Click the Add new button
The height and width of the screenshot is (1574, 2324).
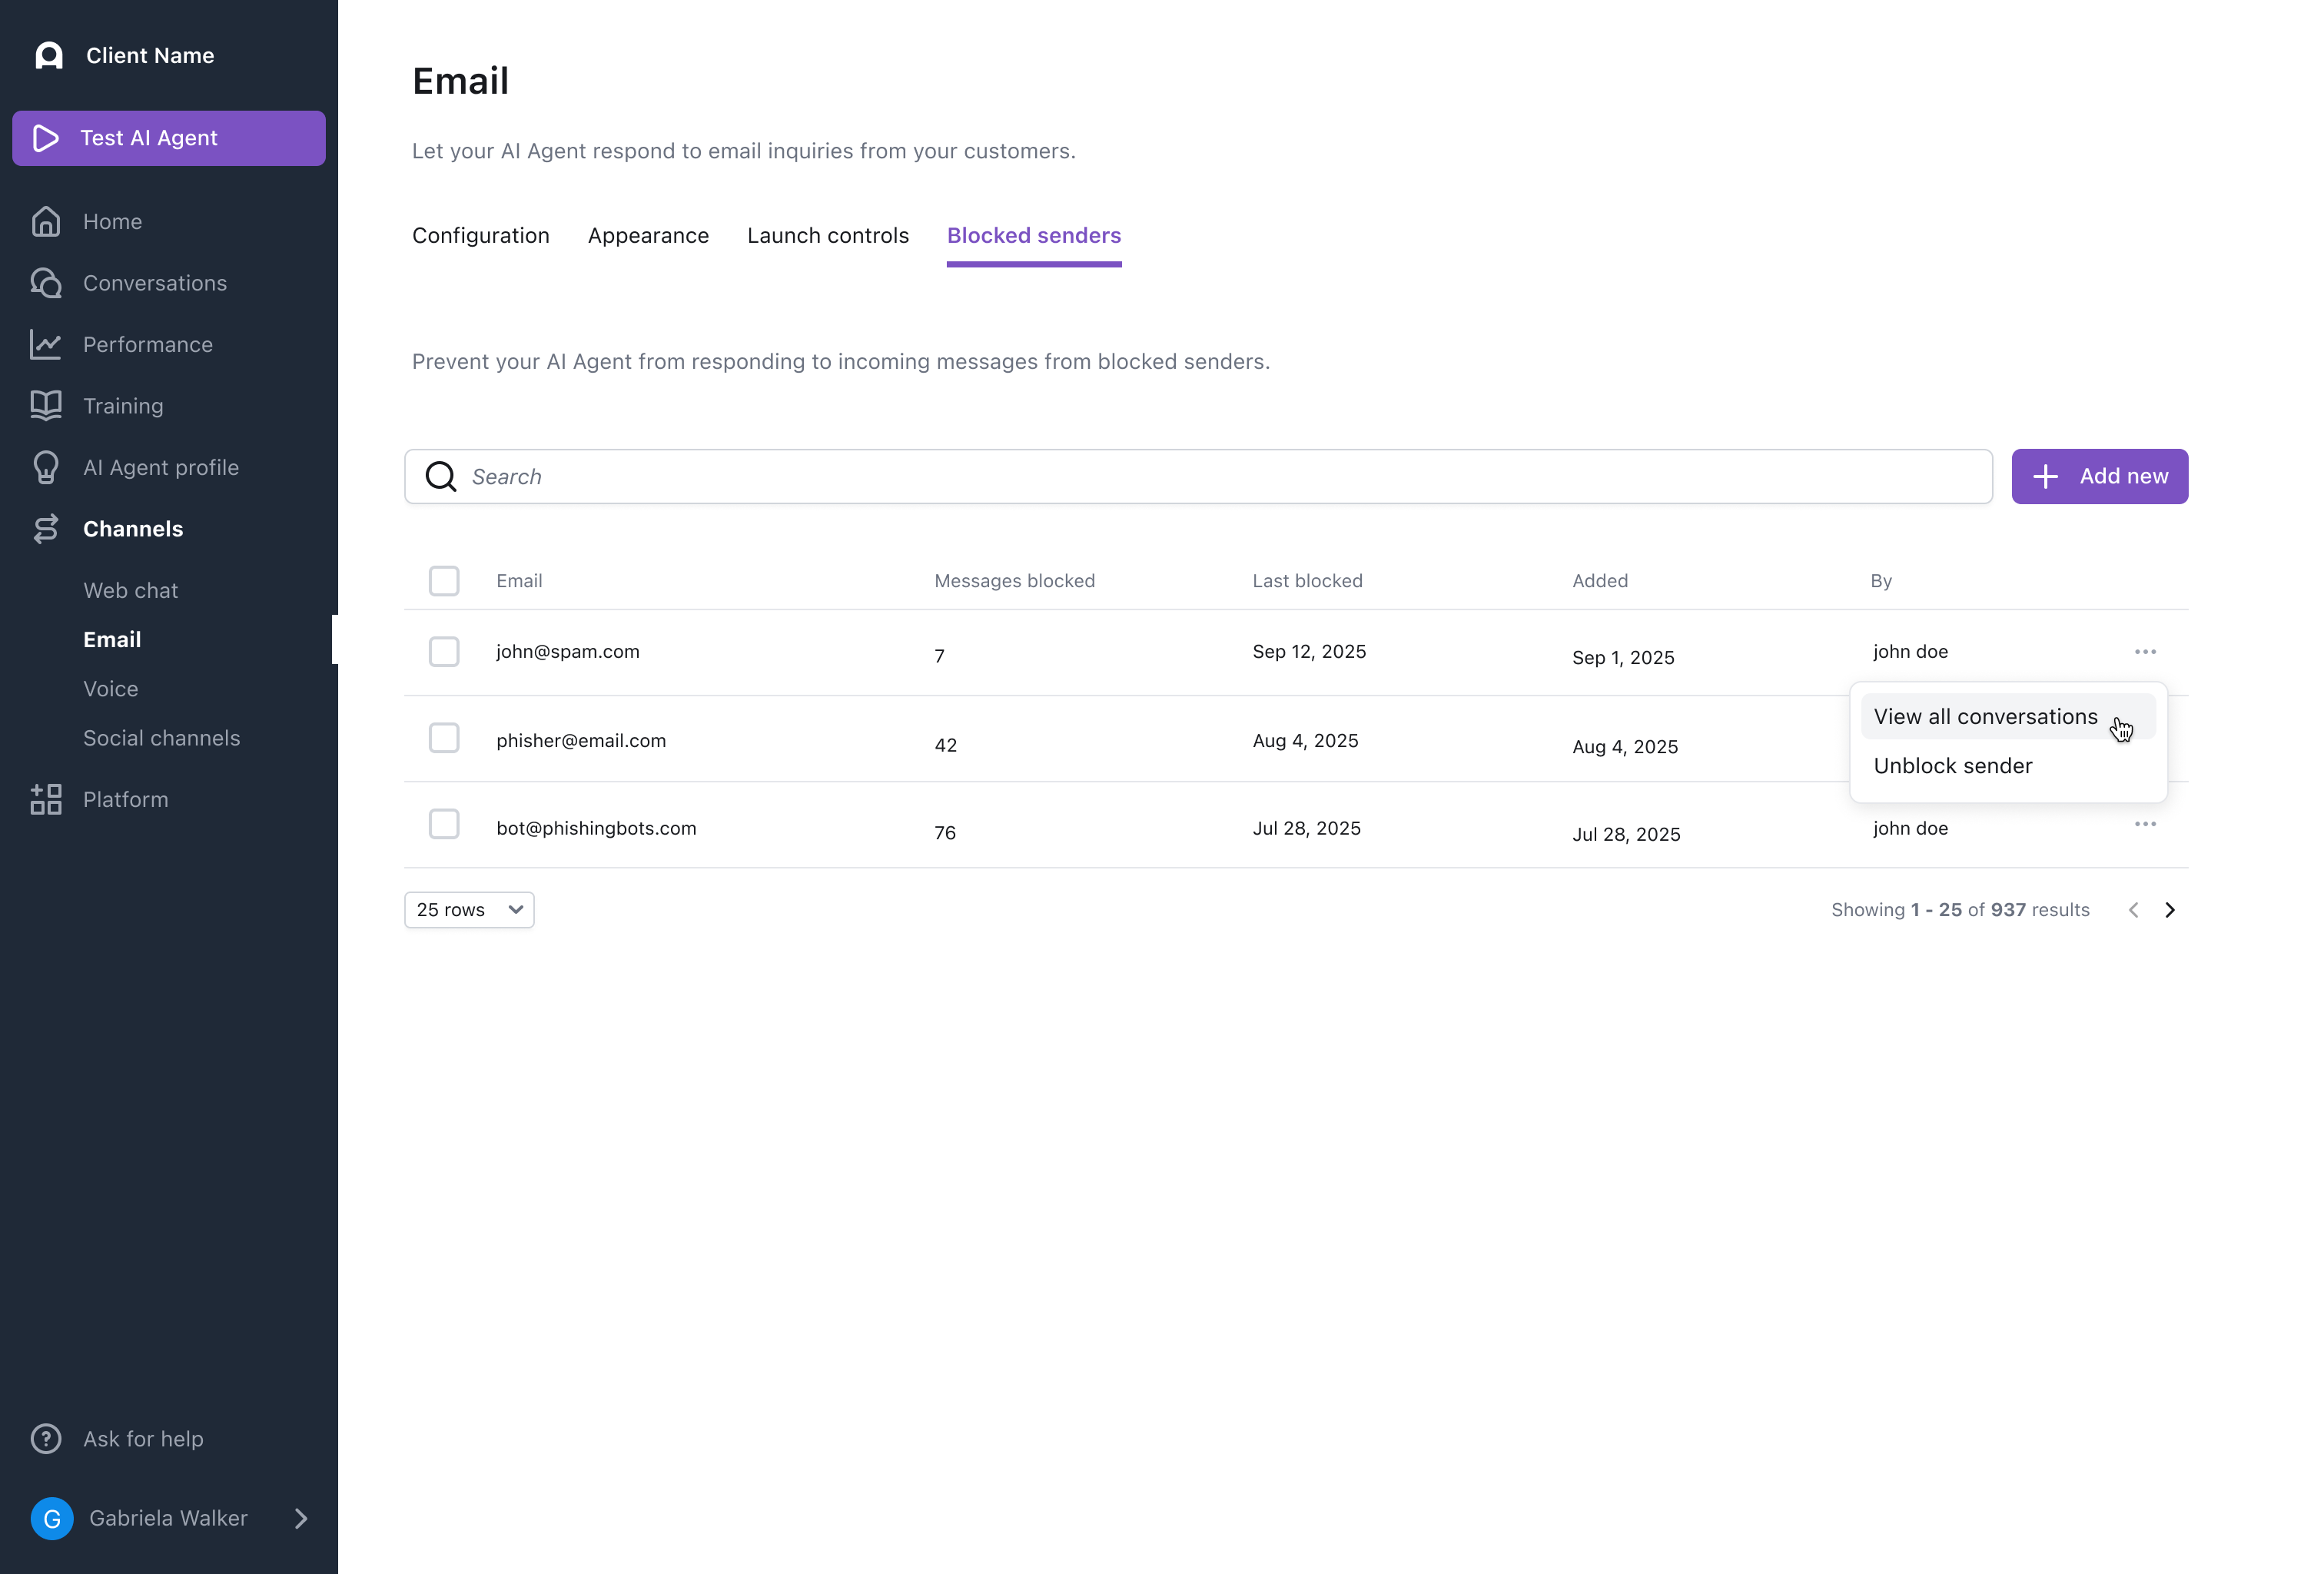click(2099, 477)
